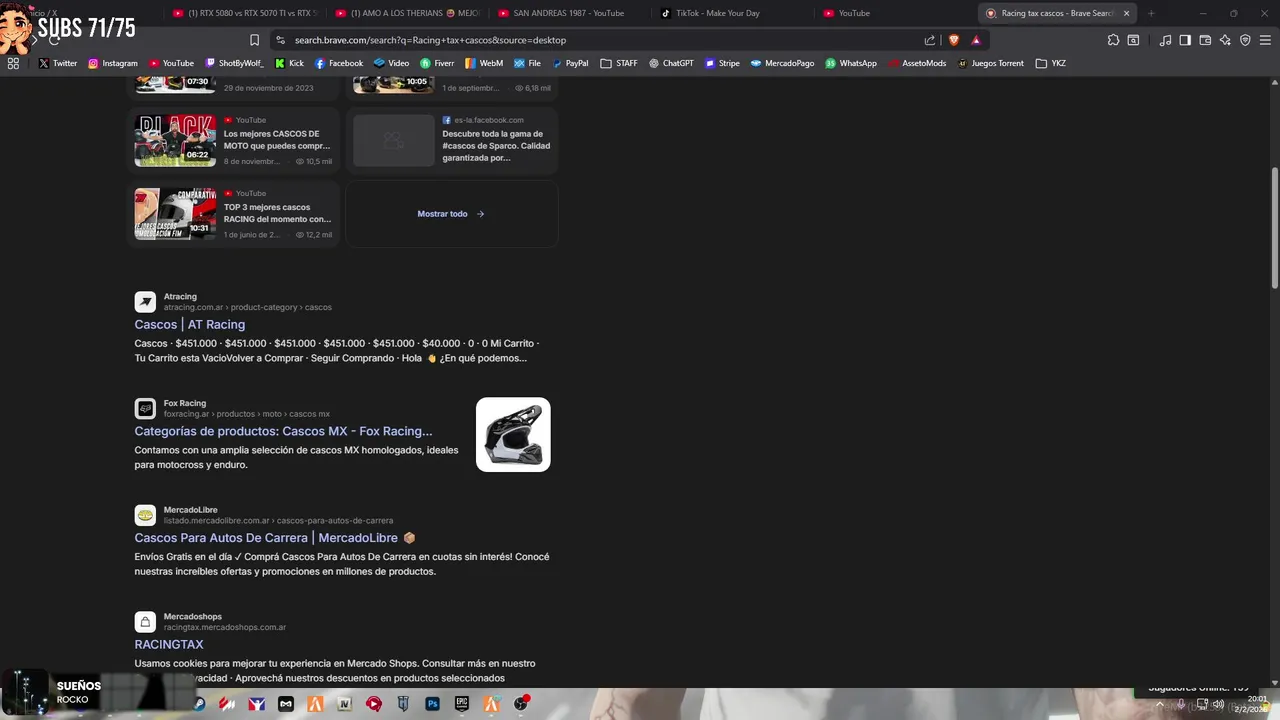Open the Brave Wallet icon
1280x720 pixels.
1205,40
